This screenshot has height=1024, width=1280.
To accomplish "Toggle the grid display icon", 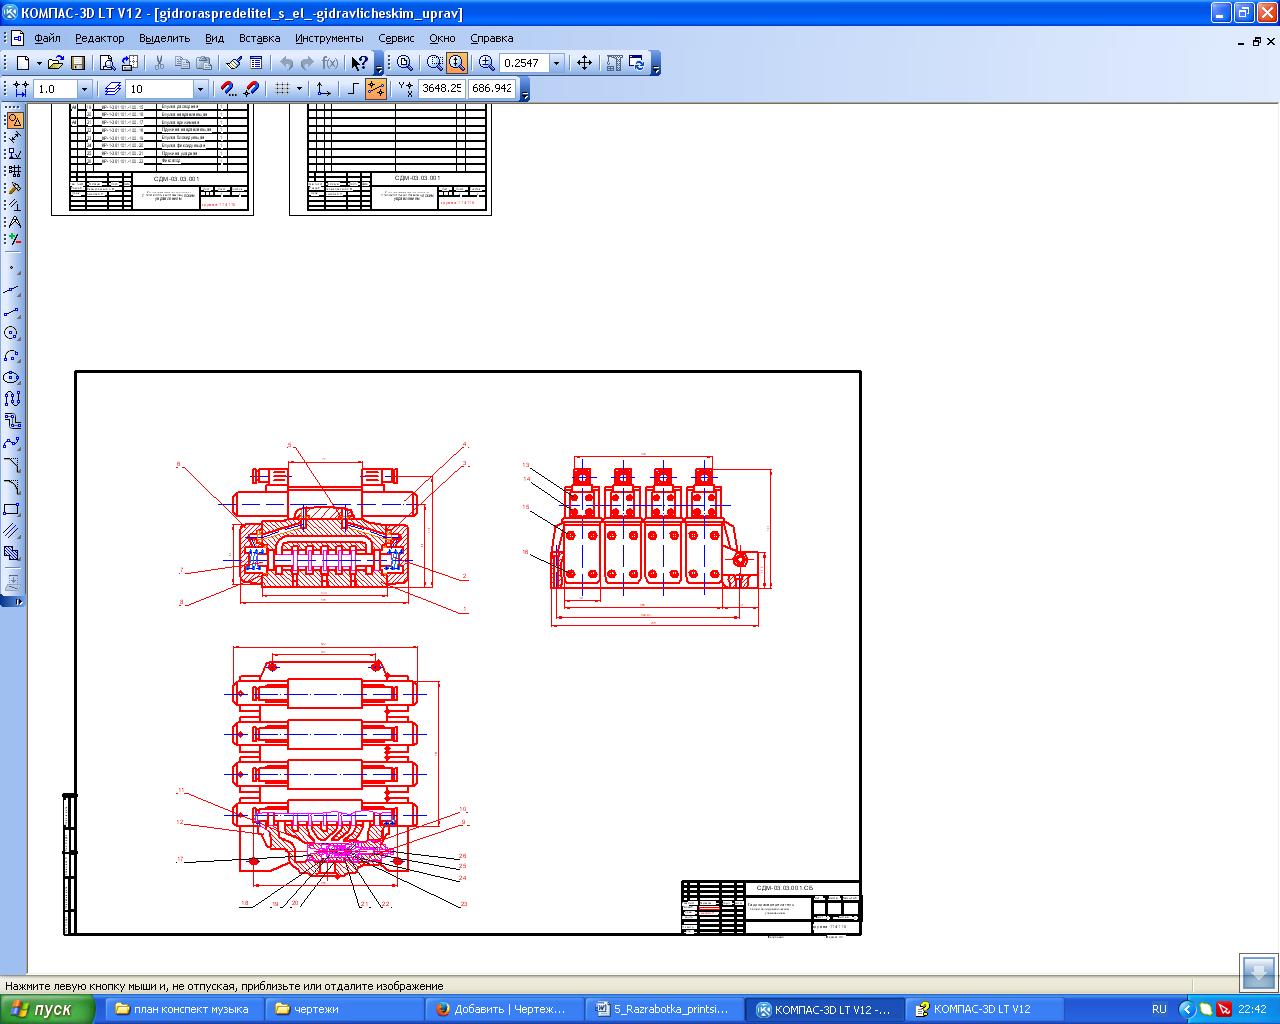I will (x=282, y=89).
